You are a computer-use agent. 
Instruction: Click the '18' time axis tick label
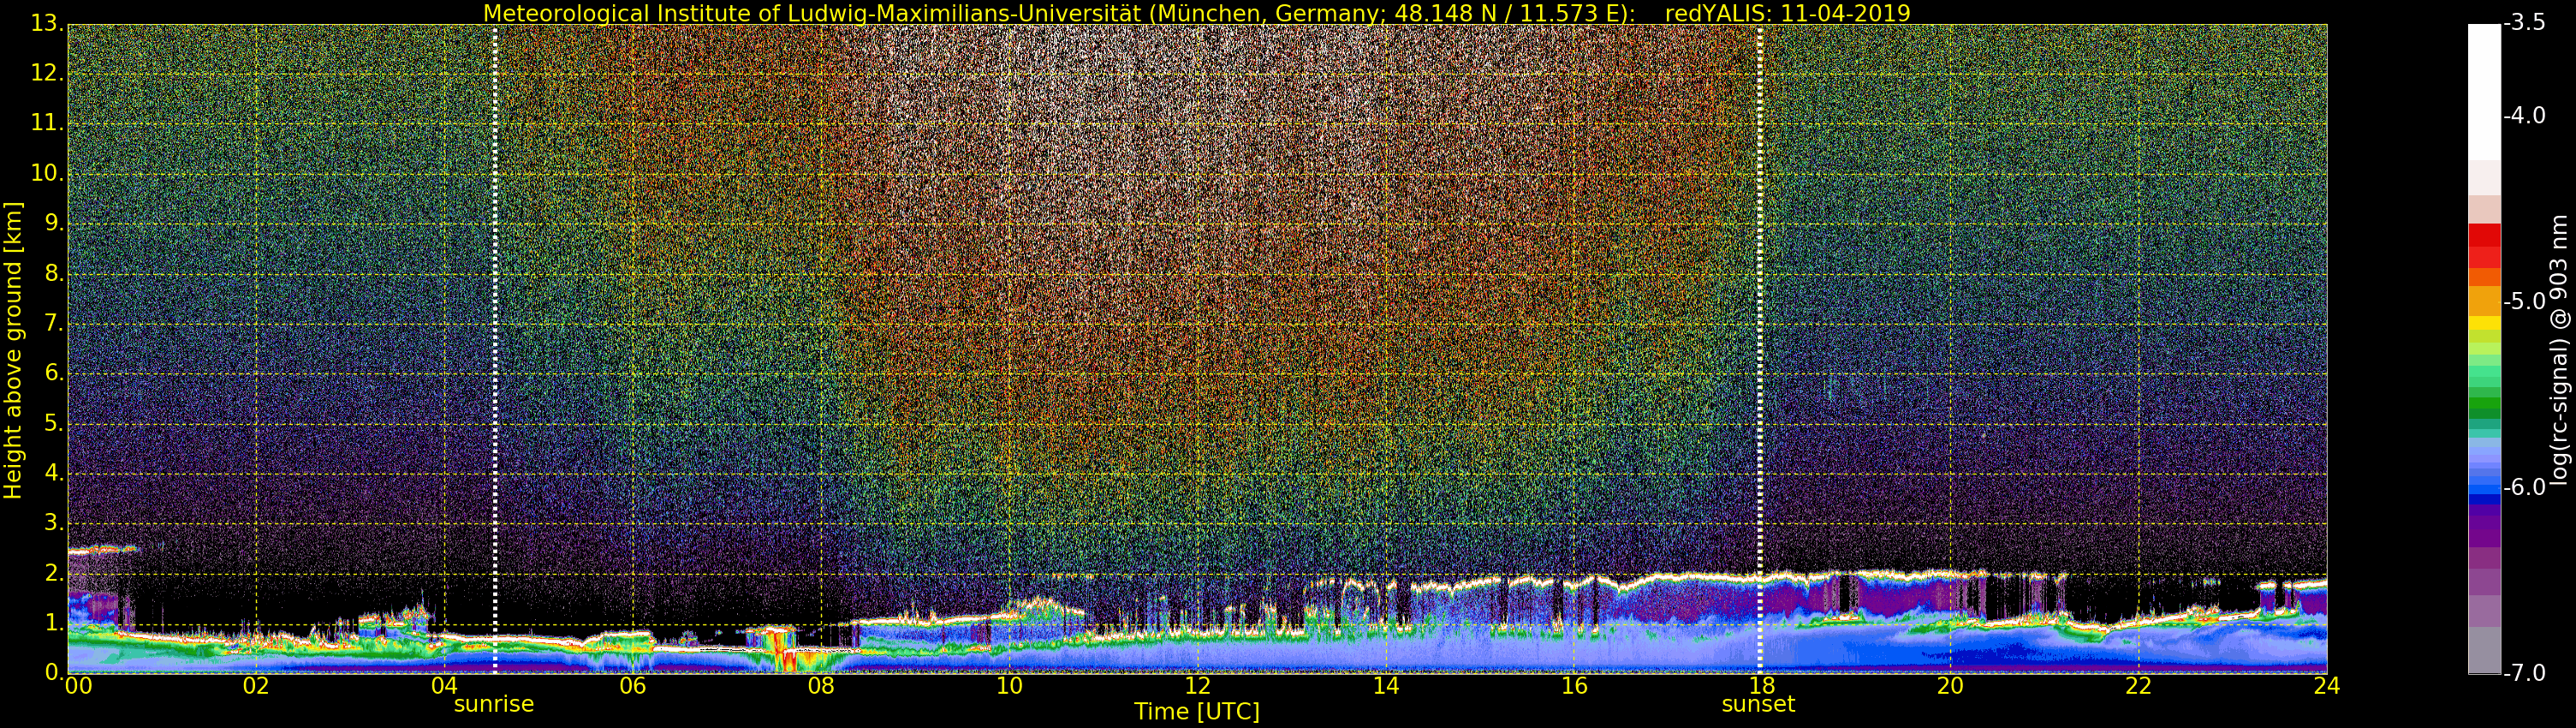1762,686
